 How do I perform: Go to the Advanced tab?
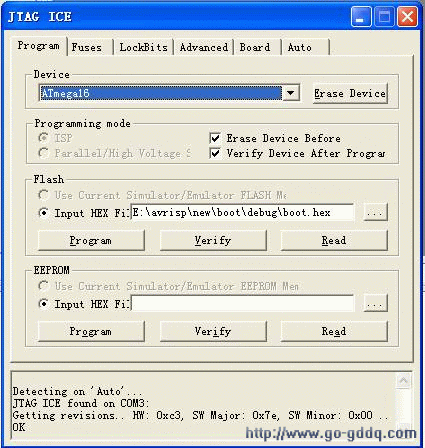tap(204, 47)
